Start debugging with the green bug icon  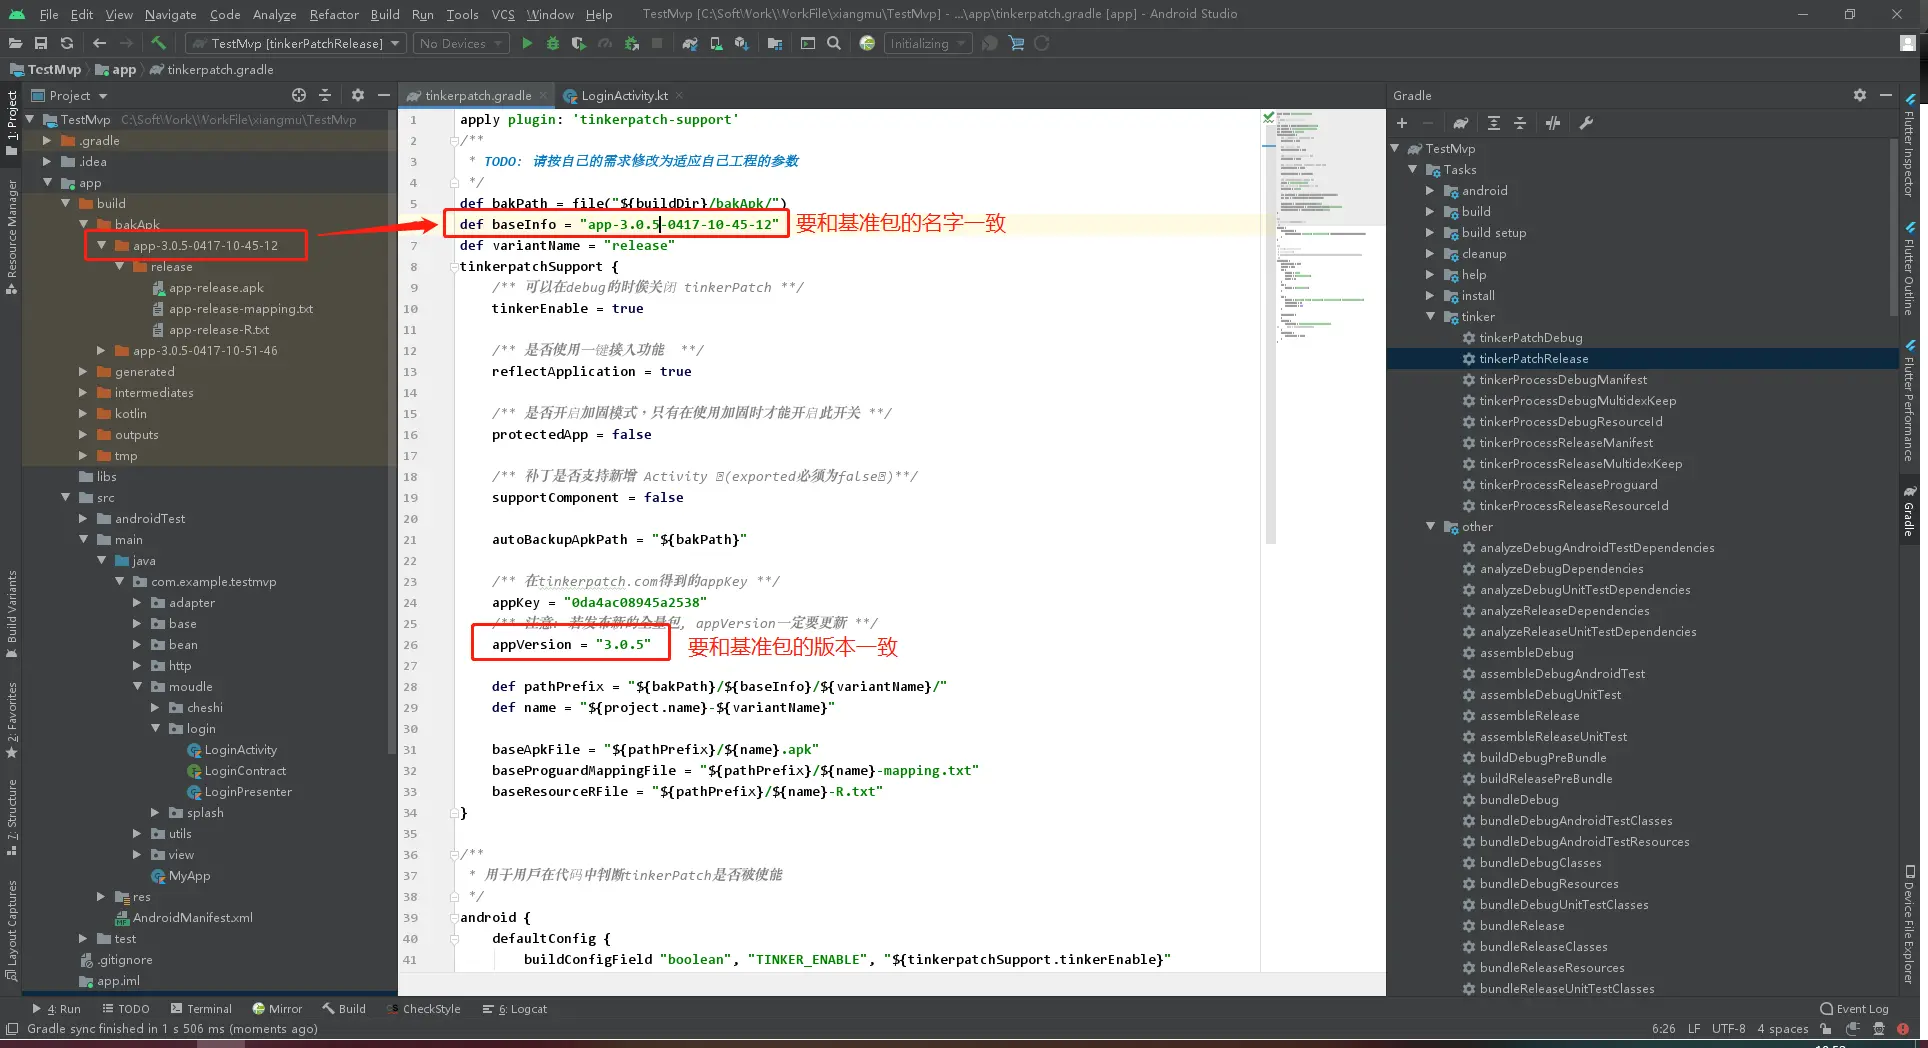[553, 43]
